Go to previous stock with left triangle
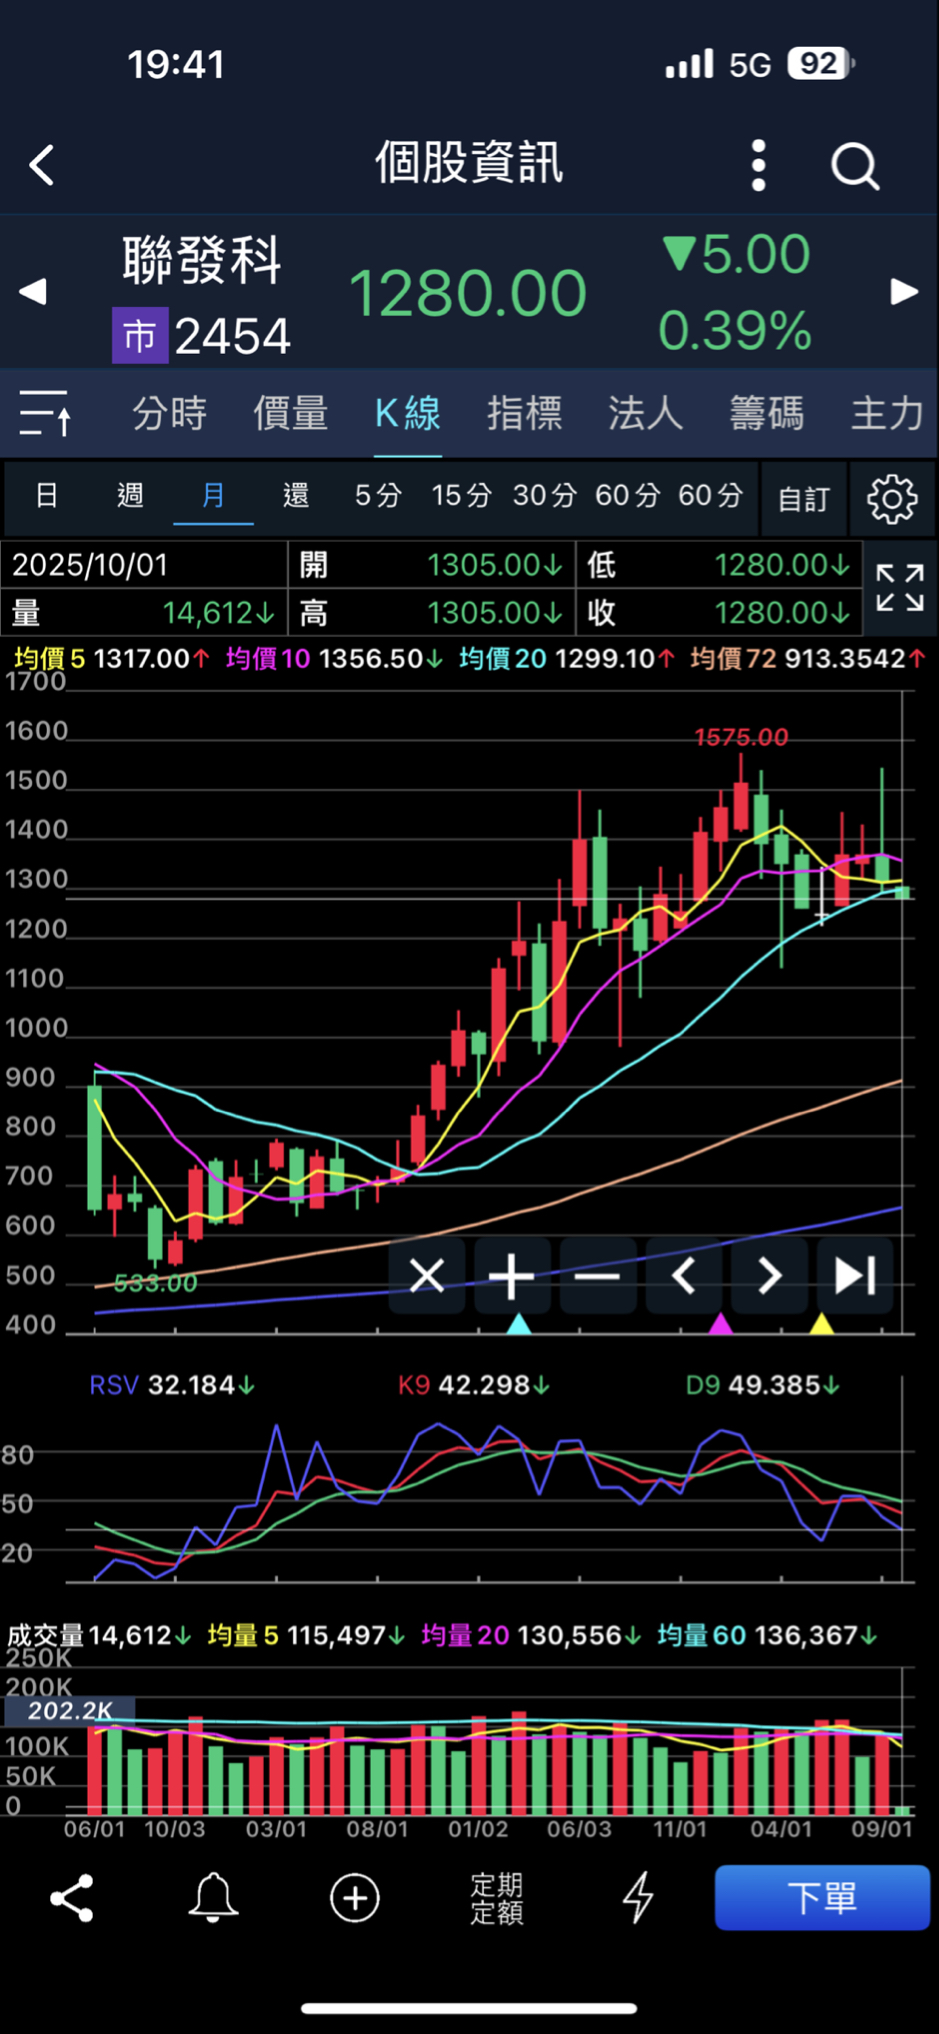Viewport: 939px width, 2034px height. [33, 292]
